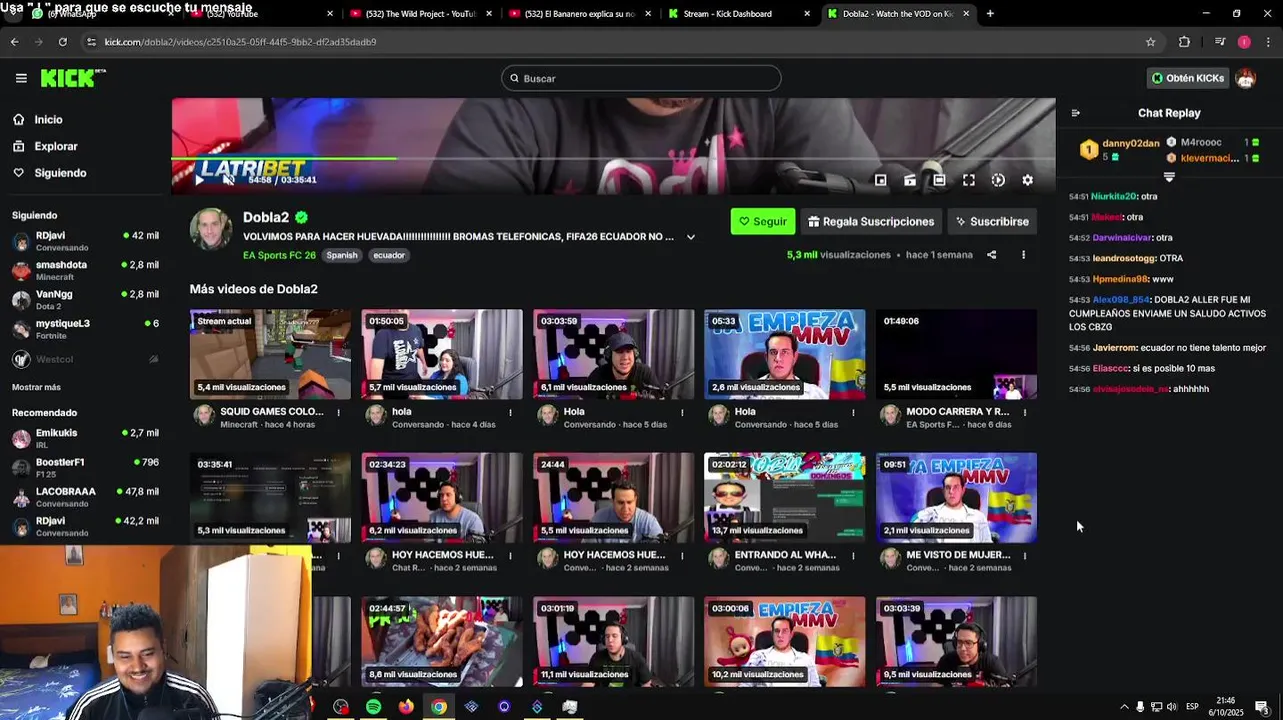Viewport: 1283px width, 720px height.
Task: Switch to El Bananero YouTube tab
Action: (x=580, y=14)
